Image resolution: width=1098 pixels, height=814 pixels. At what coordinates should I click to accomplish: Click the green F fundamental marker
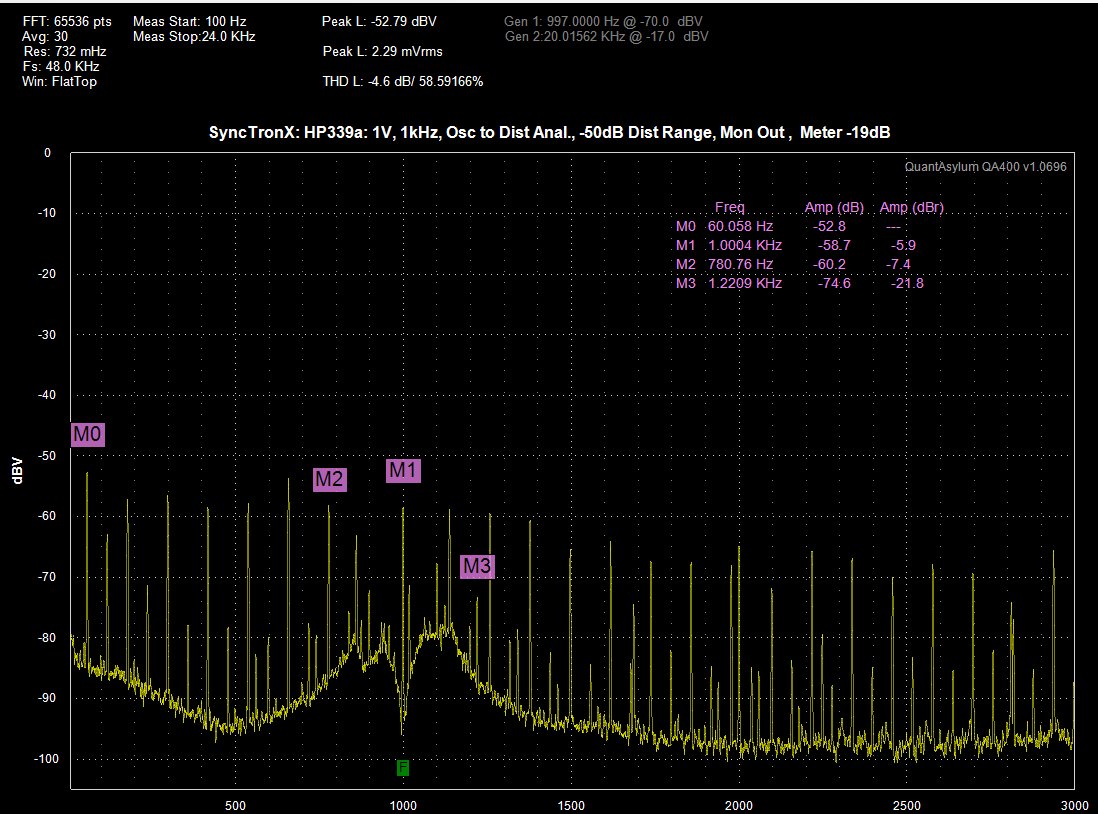pyautogui.click(x=403, y=768)
